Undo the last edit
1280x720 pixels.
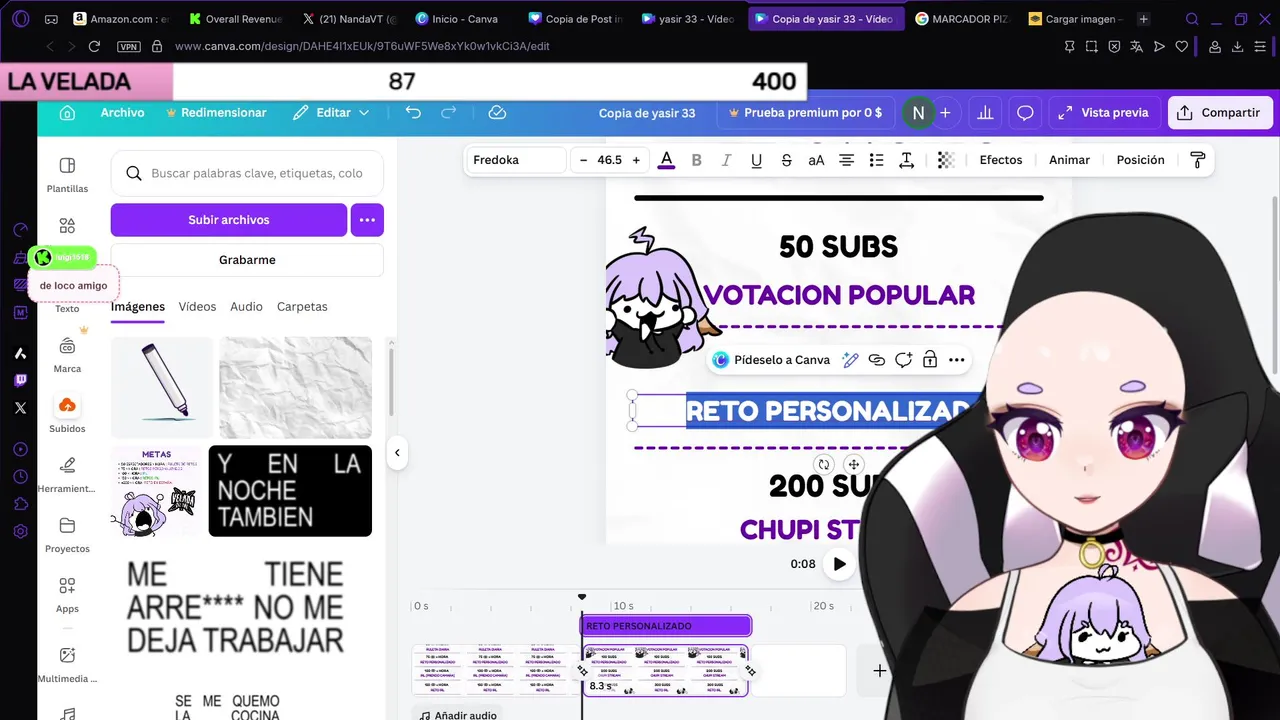413,113
